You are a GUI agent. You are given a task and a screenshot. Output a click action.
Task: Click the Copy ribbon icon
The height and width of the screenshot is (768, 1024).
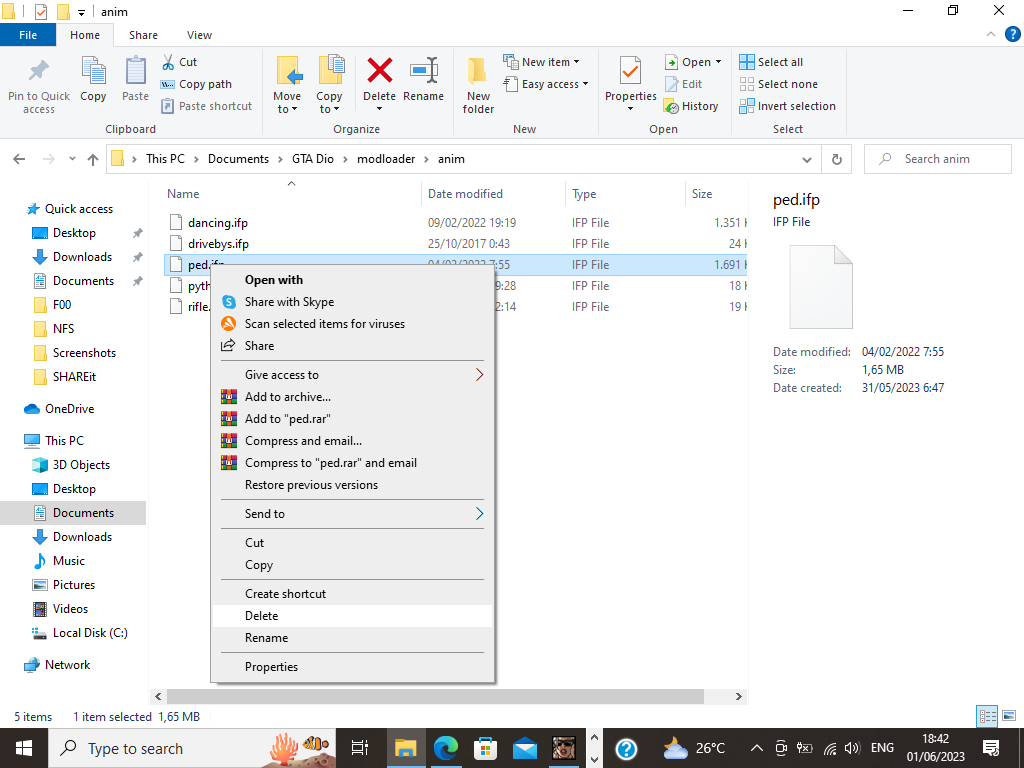(93, 71)
